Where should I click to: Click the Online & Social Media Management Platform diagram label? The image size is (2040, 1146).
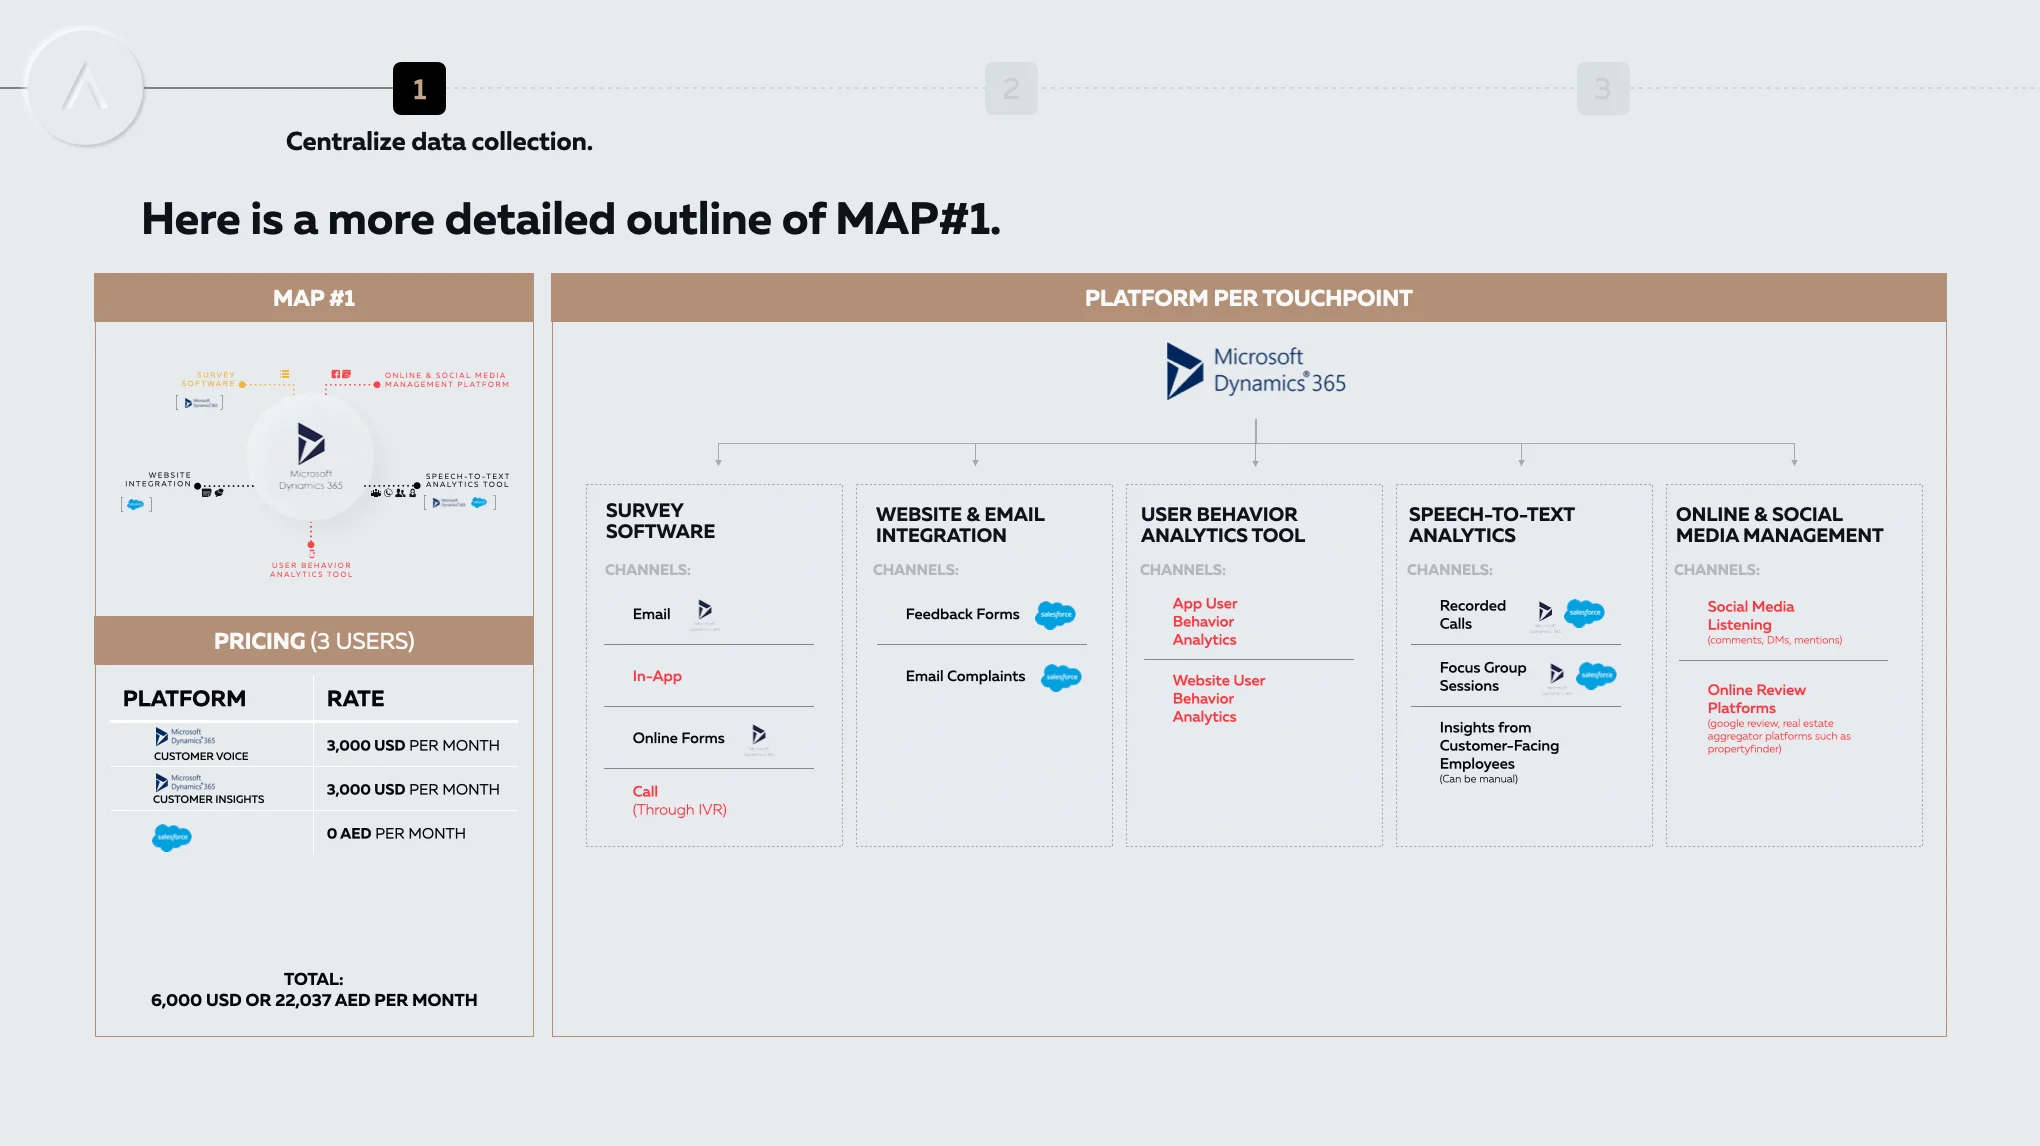tap(447, 380)
